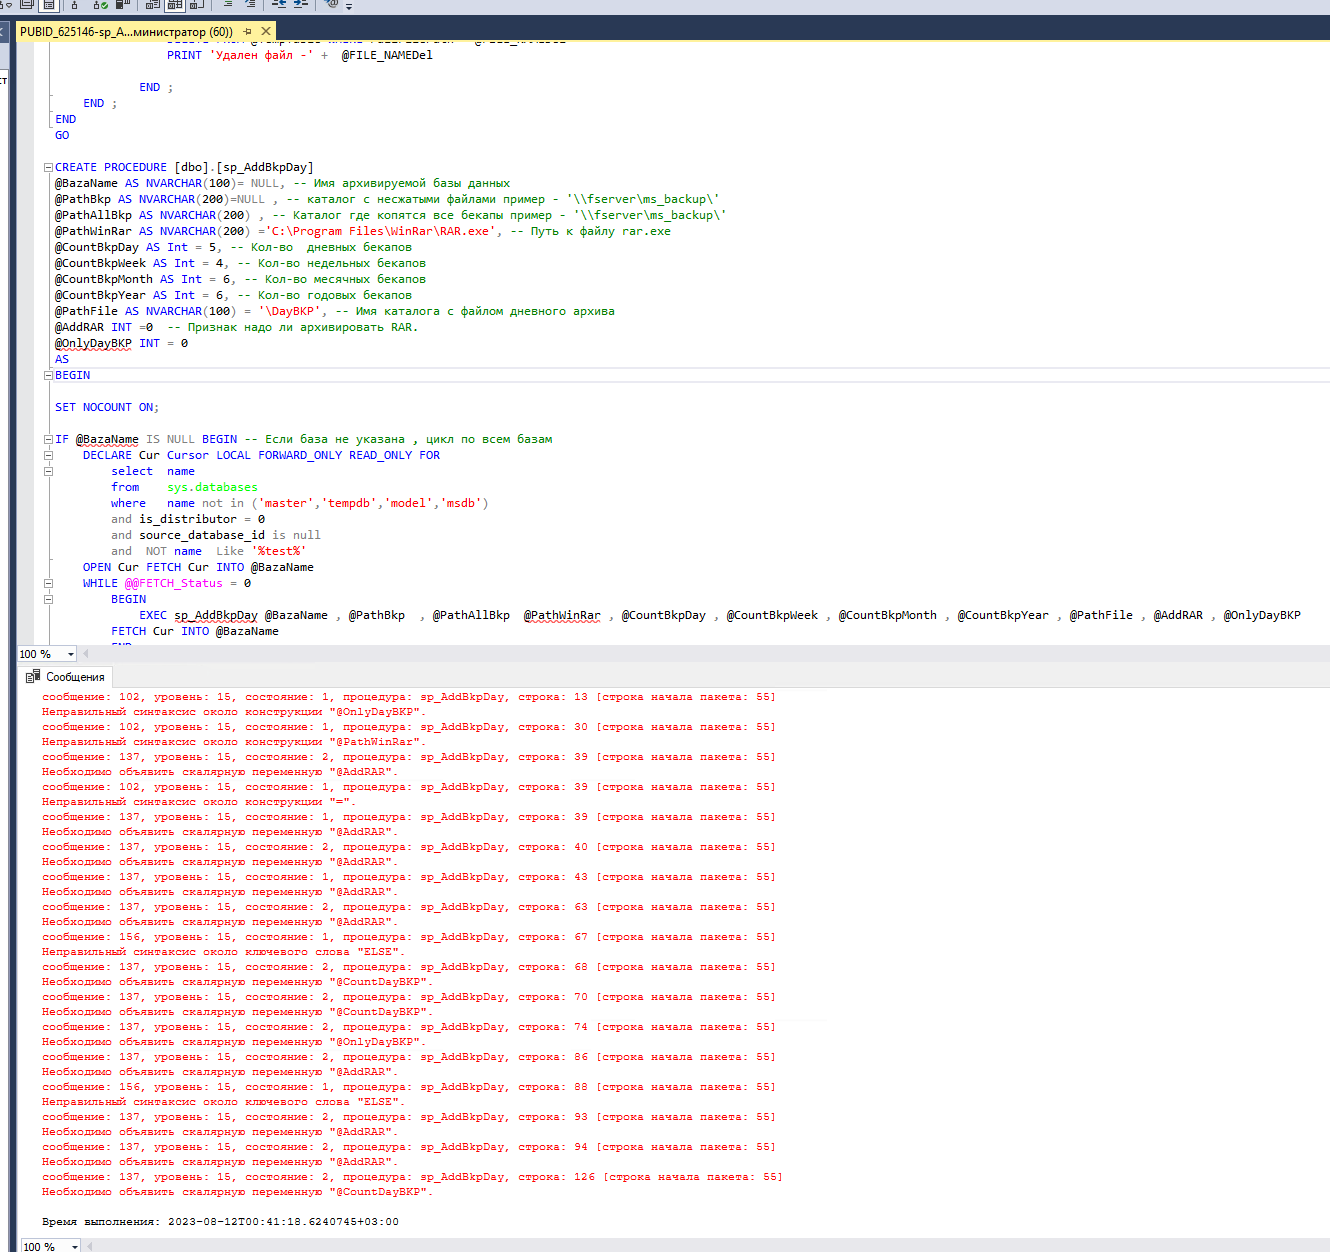Click the Decrease Indent toolbar icon

pyautogui.click(x=279, y=5)
